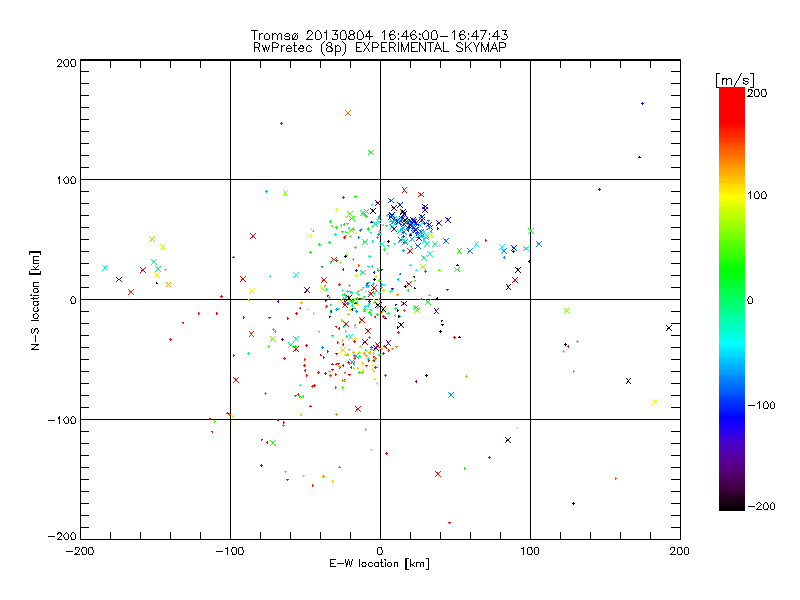This screenshot has width=800, height=600.
Task: Select the E-W axis tick label '200'
Action: tap(680, 551)
